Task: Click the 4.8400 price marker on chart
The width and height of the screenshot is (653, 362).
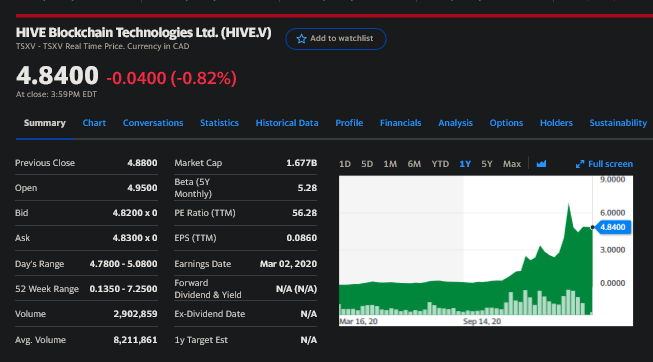Action: point(613,227)
